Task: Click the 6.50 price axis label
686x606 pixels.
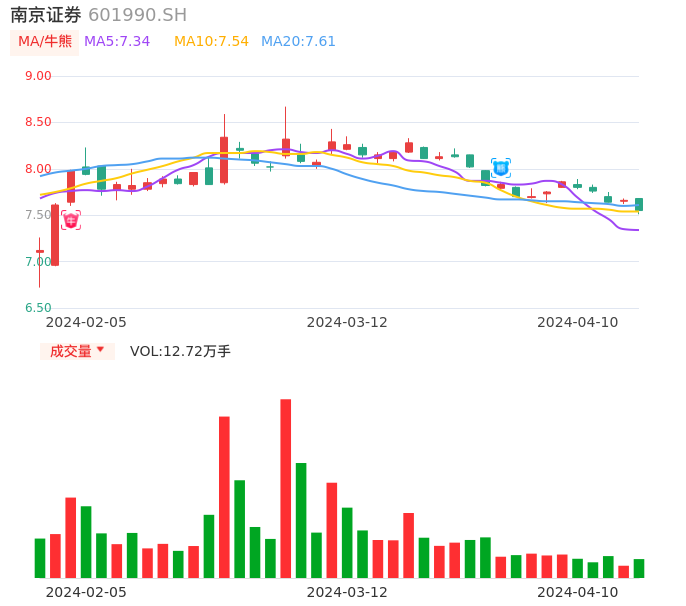Action: pyautogui.click(x=38, y=308)
